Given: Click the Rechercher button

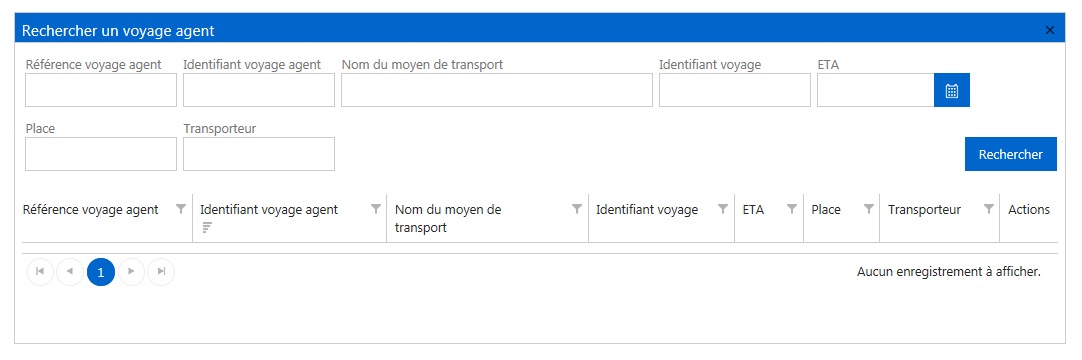Looking at the screenshot, I should pos(1010,154).
